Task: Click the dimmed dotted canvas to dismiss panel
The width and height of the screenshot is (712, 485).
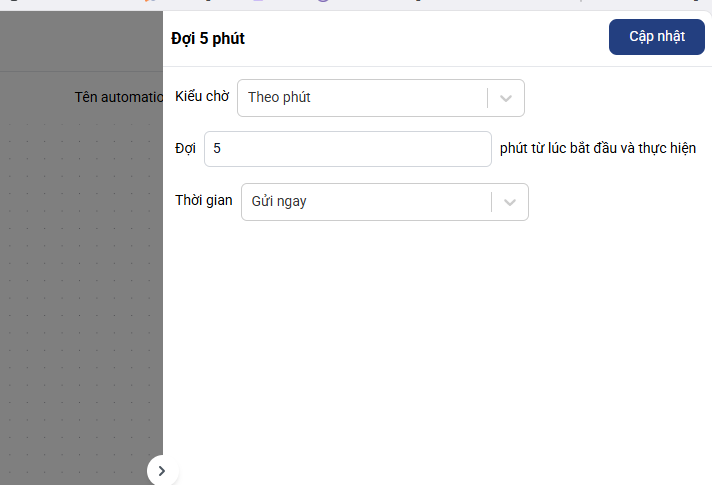Action: pos(80,300)
